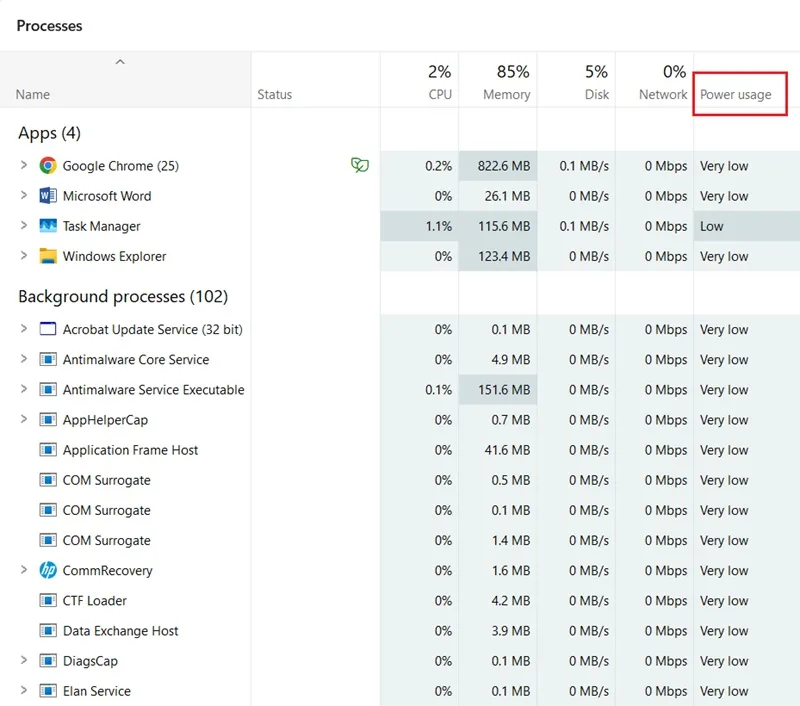This screenshot has height=706, width=800.
Task: Click the Google Chrome icon
Action: point(48,165)
